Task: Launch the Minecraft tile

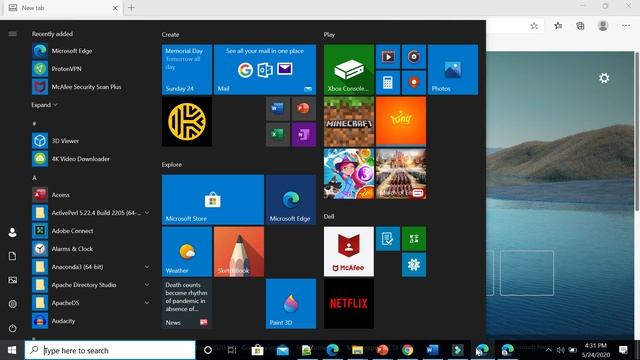Action: tap(349, 121)
